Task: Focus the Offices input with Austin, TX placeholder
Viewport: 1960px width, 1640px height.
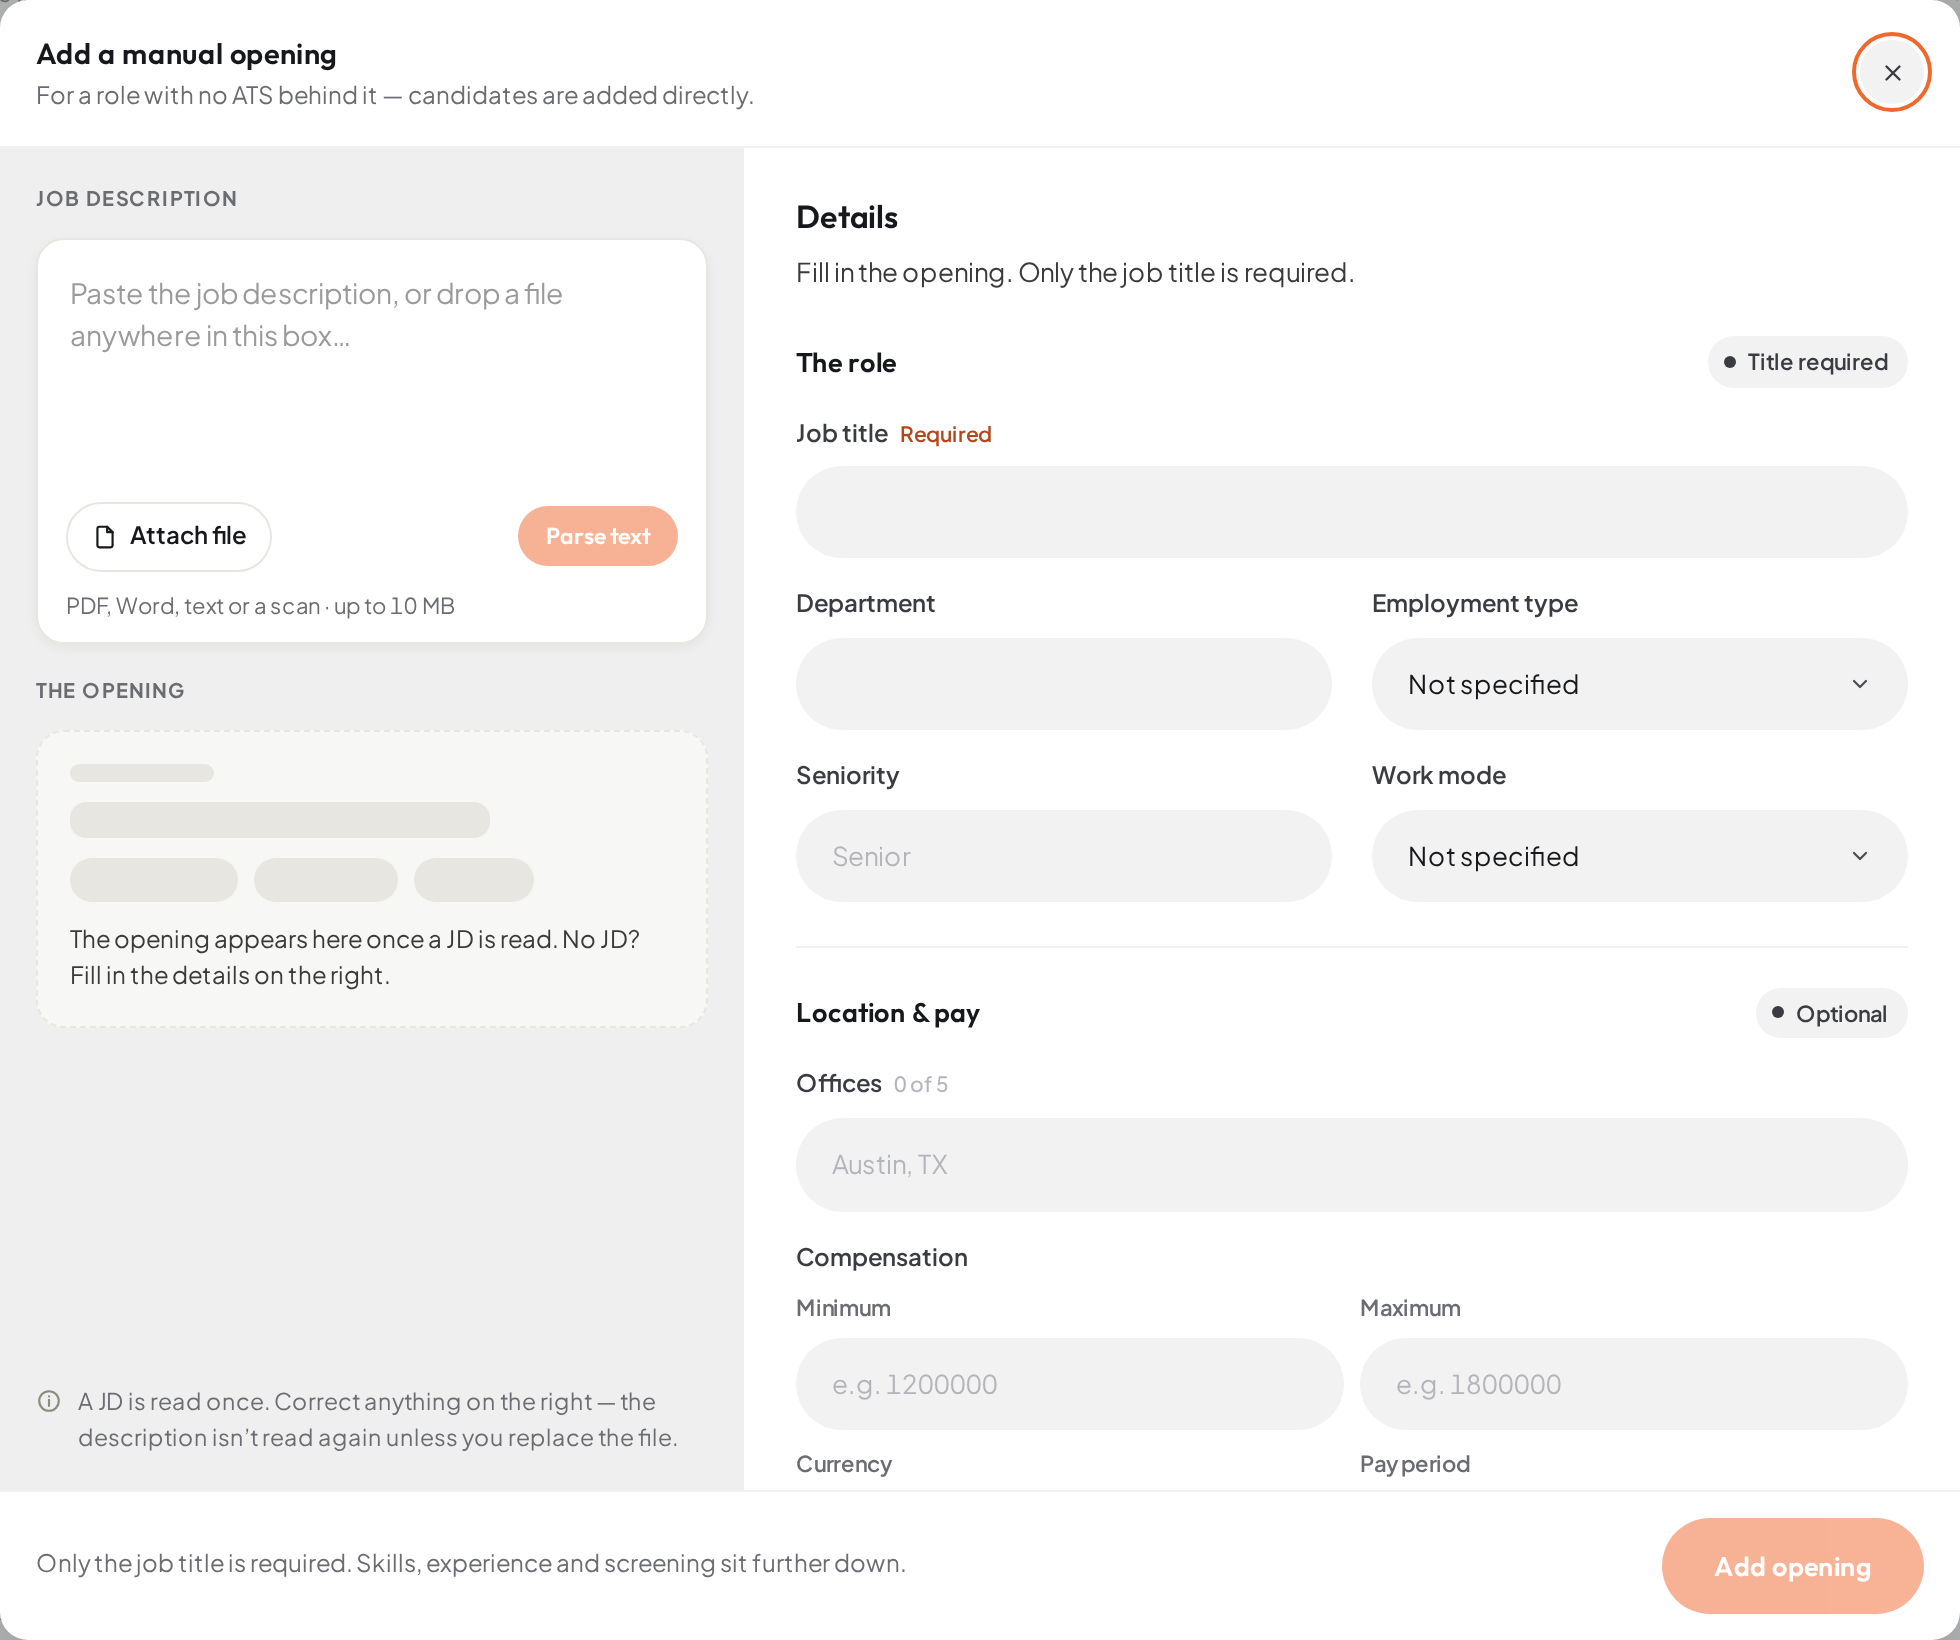Action: click(x=1351, y=1165)
